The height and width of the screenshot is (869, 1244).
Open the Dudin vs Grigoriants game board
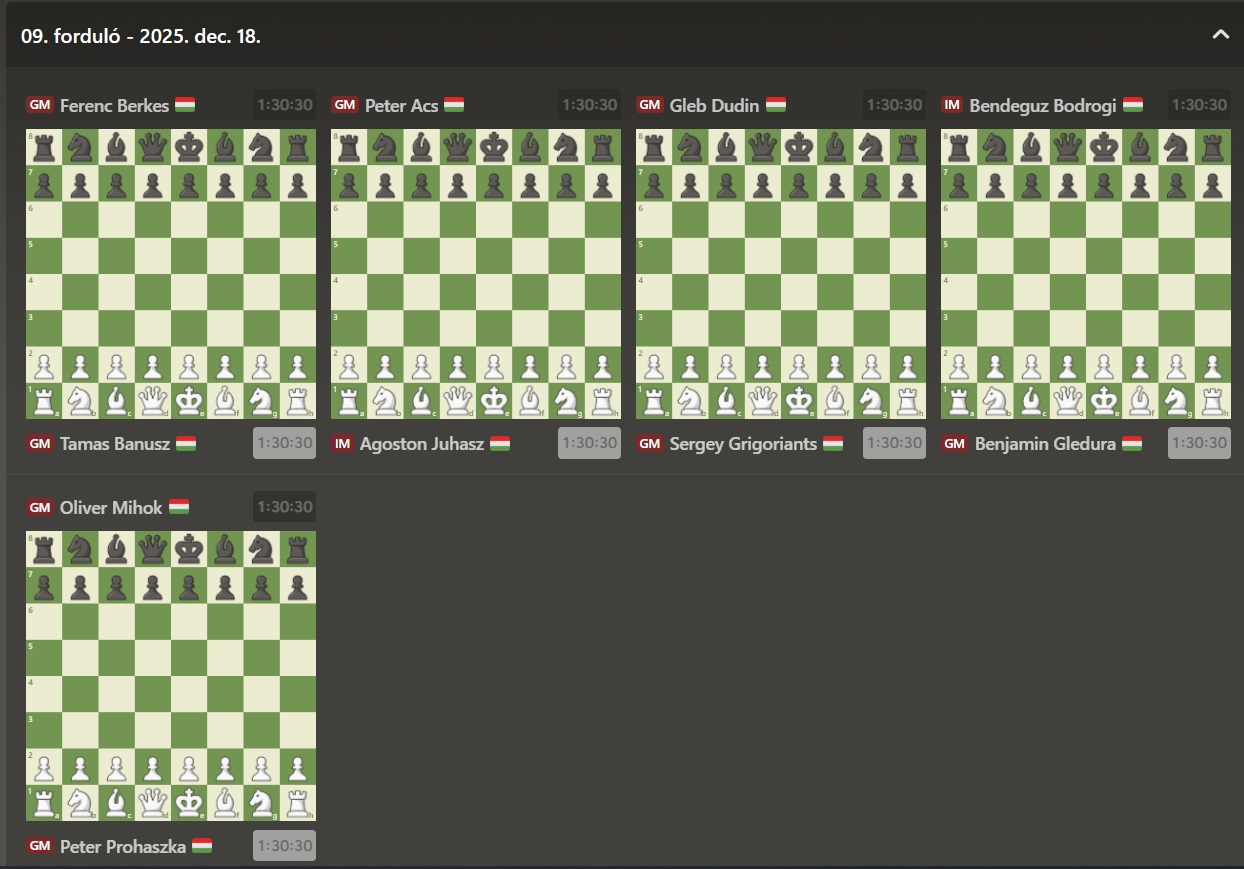(781, 274)
